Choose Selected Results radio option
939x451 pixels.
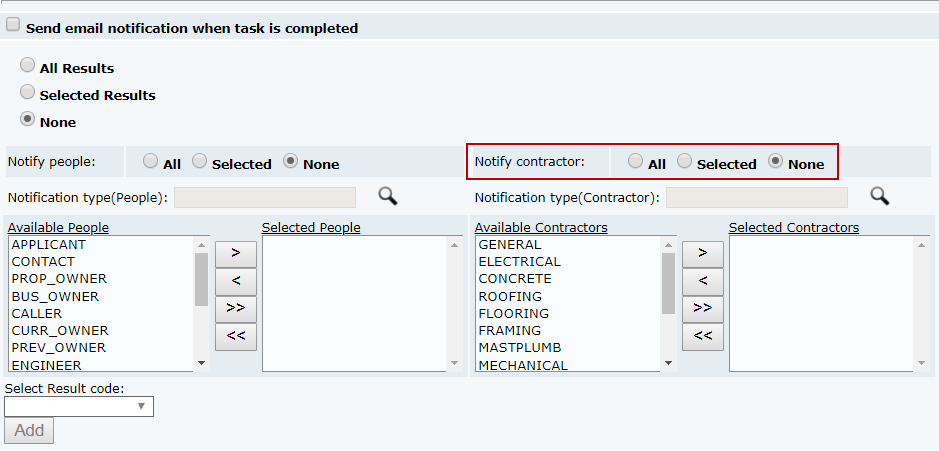pos(28,93)
